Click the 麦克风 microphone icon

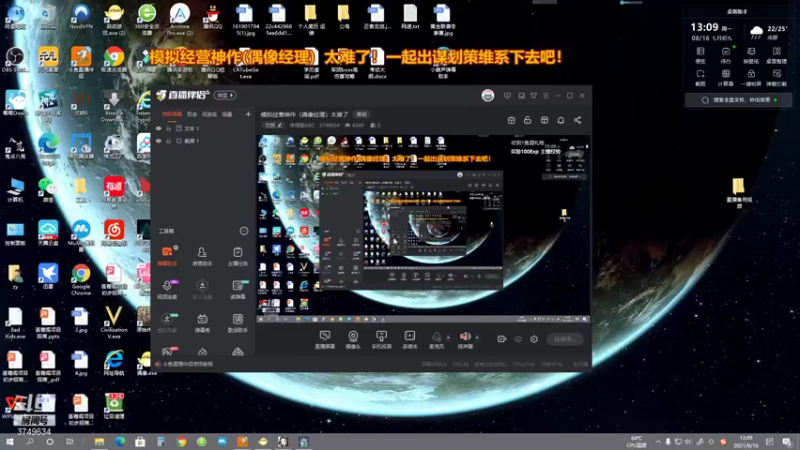(x=437, y=339)
